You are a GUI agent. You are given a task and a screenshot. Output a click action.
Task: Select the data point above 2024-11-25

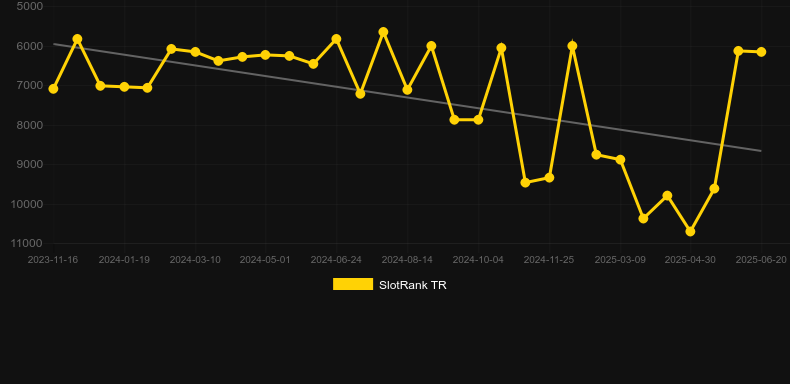coord(549,178)
